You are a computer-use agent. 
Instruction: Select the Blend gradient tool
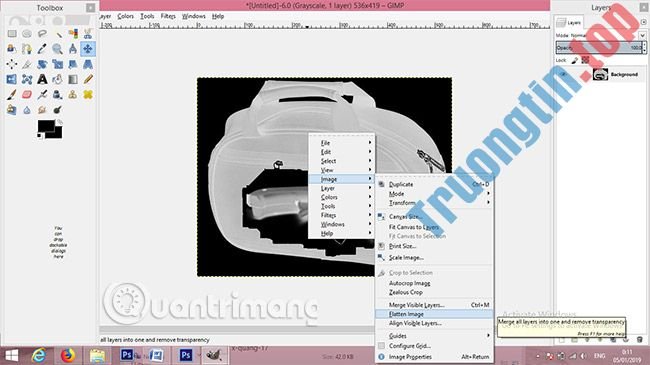coord(73,79)
